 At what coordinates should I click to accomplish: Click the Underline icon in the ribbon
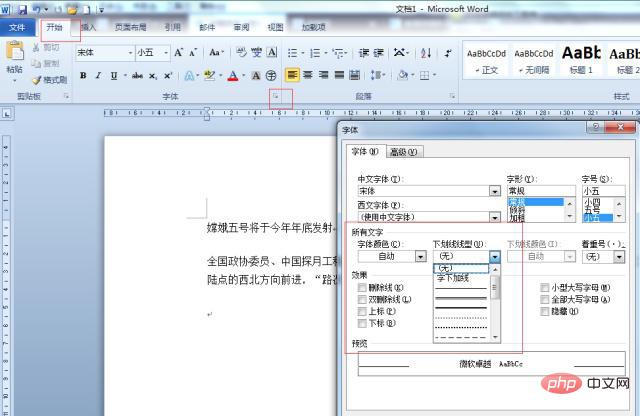[x=113, y=75]
